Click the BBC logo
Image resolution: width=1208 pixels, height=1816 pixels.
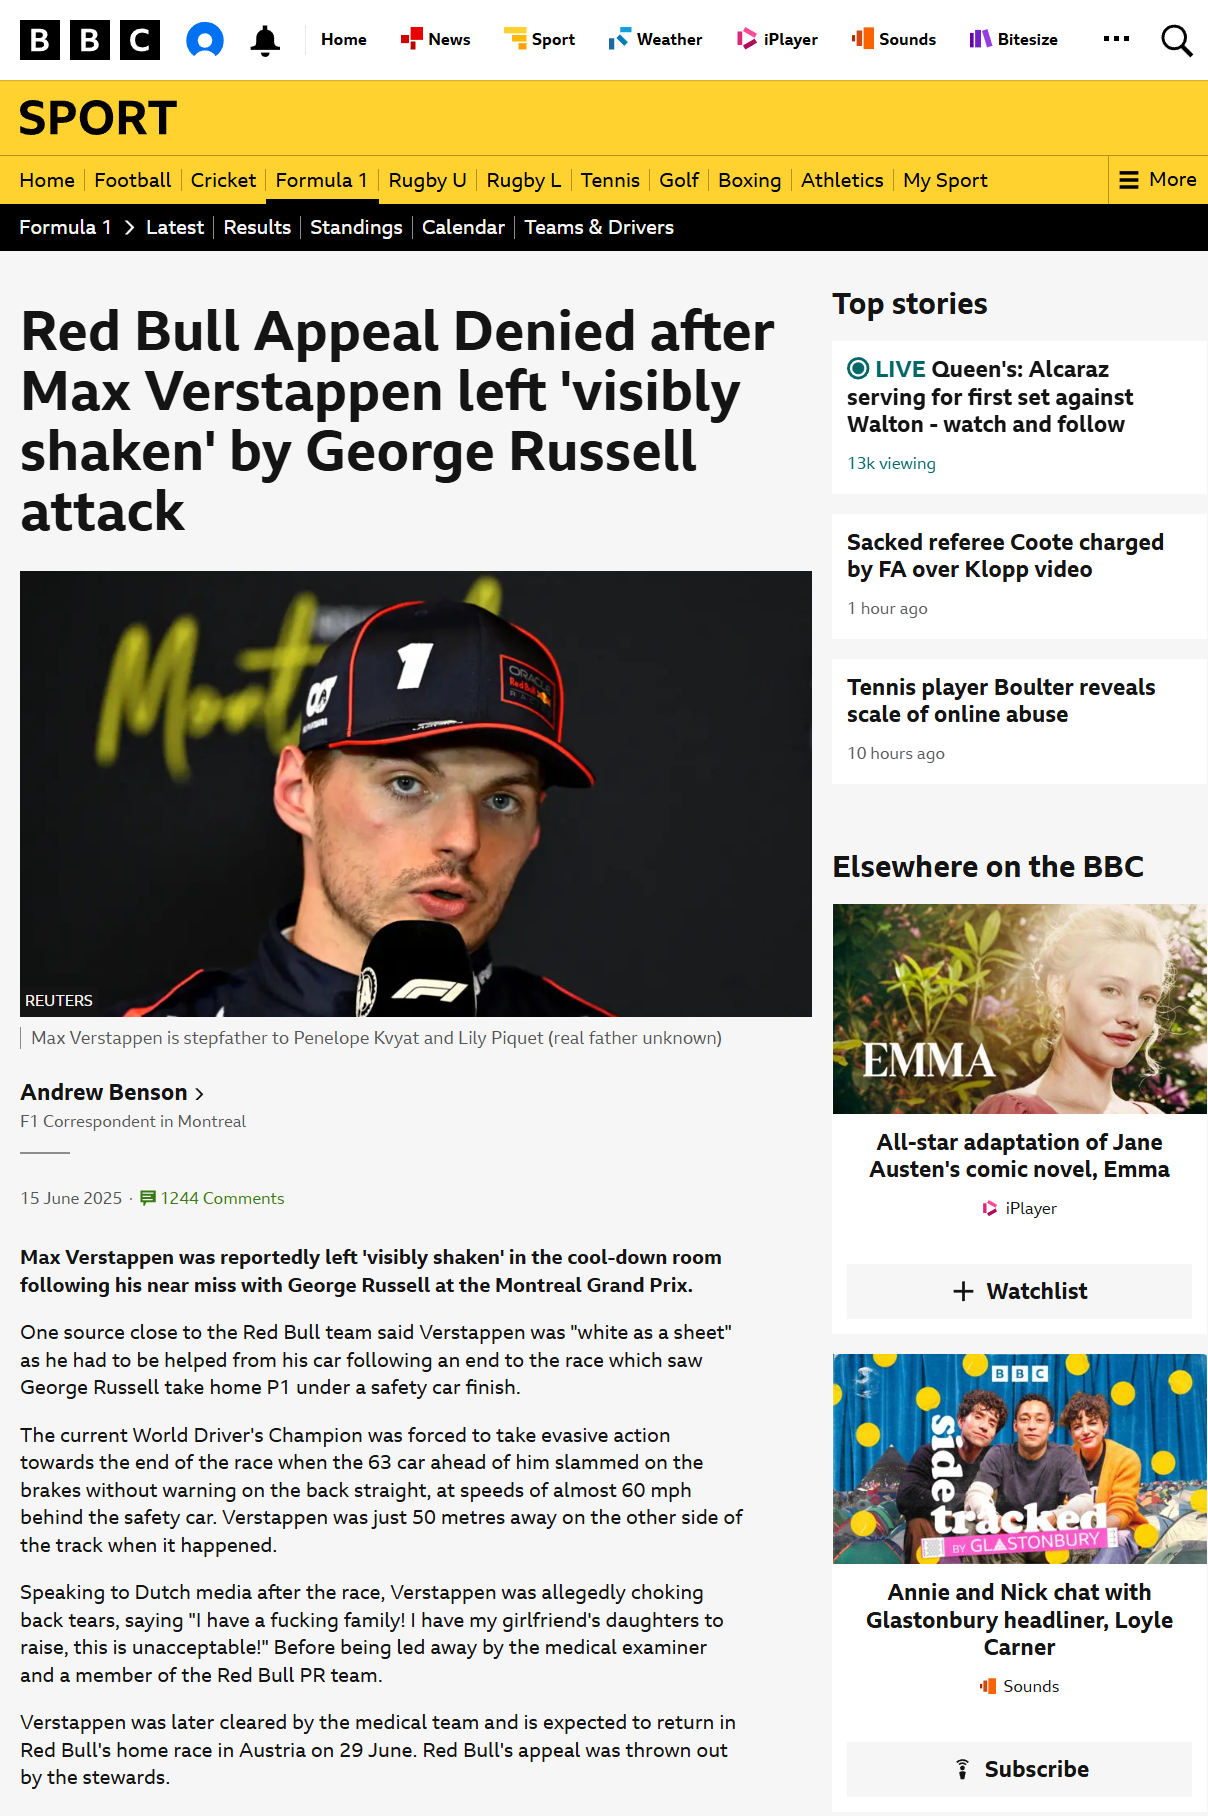(90, 40)
